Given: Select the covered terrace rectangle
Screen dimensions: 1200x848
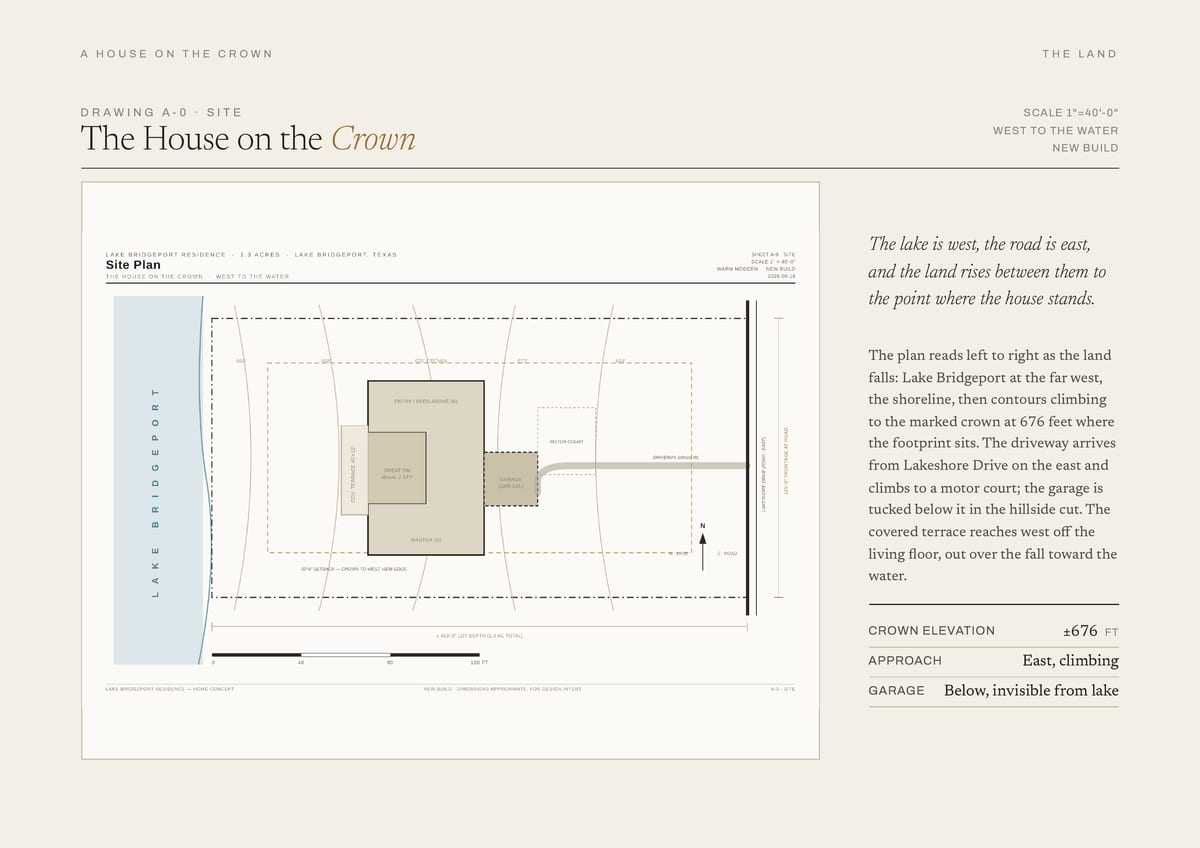Looking at the screenshot, I should tap(354, 470).
